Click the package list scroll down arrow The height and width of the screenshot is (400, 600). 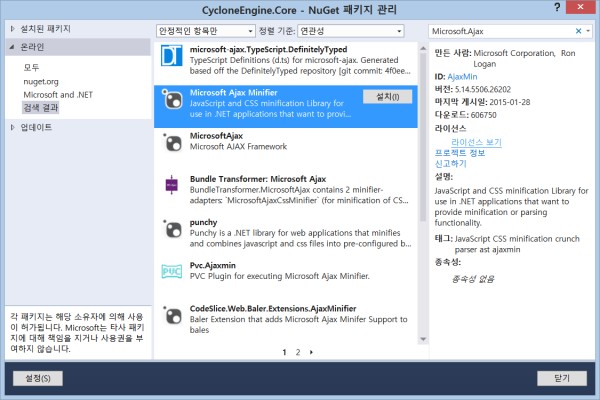(x=423, y=339)
